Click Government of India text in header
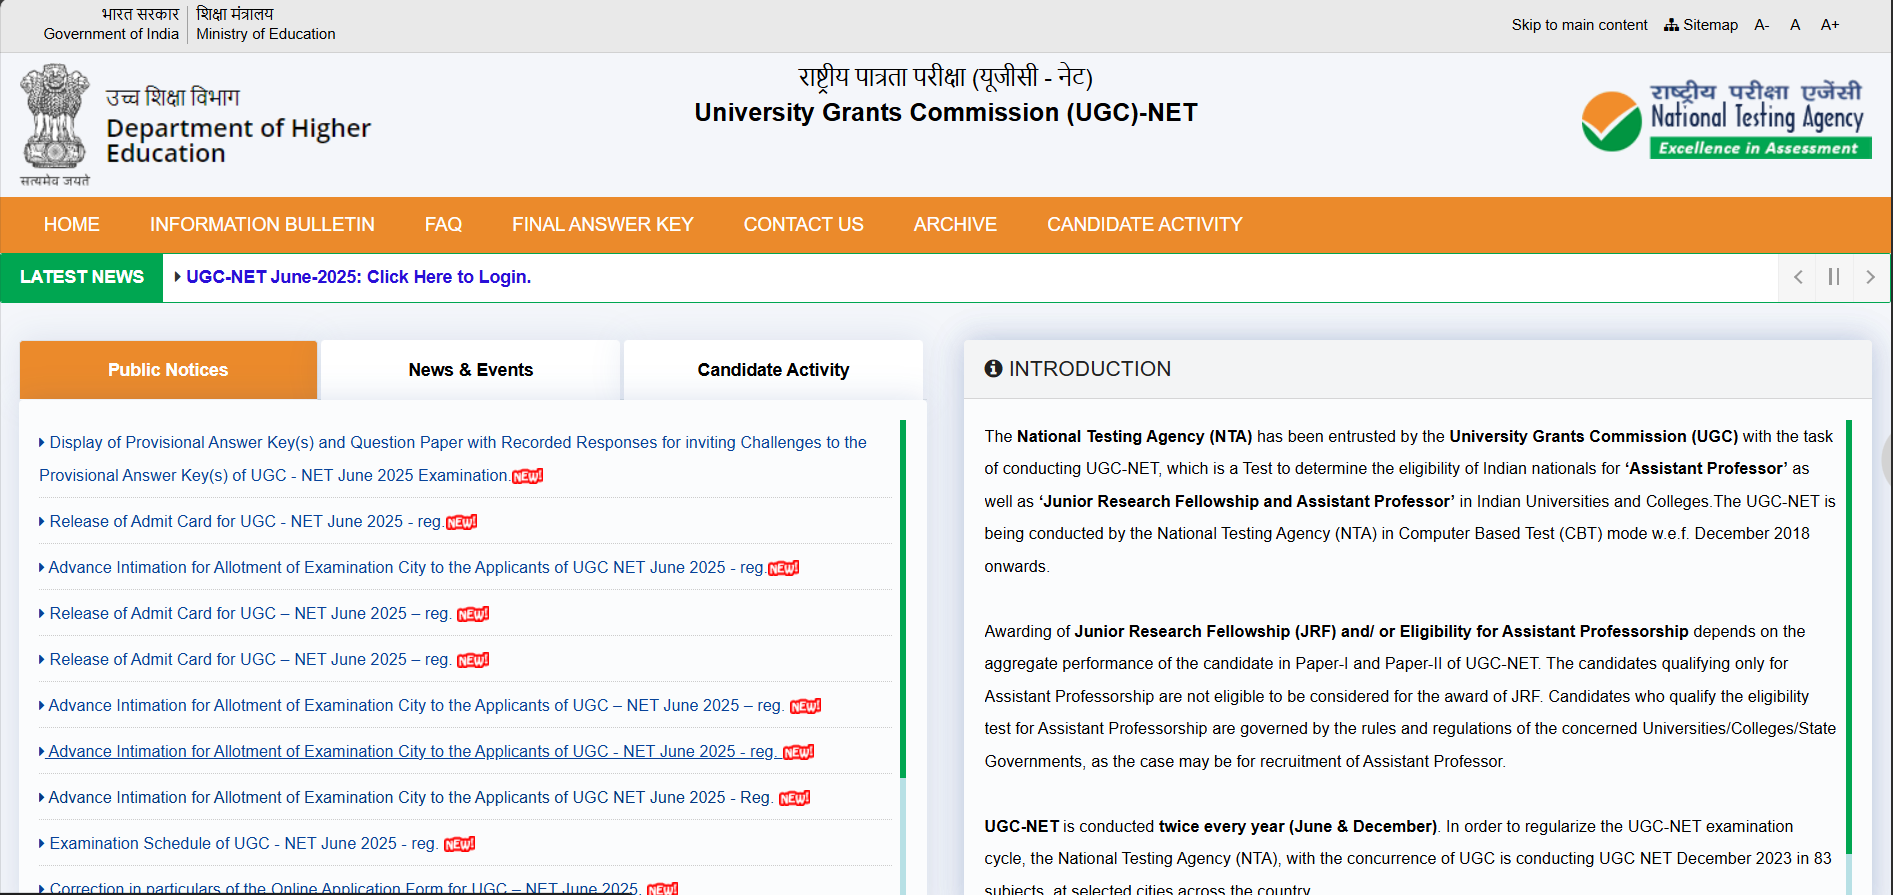 pos(111,34)
